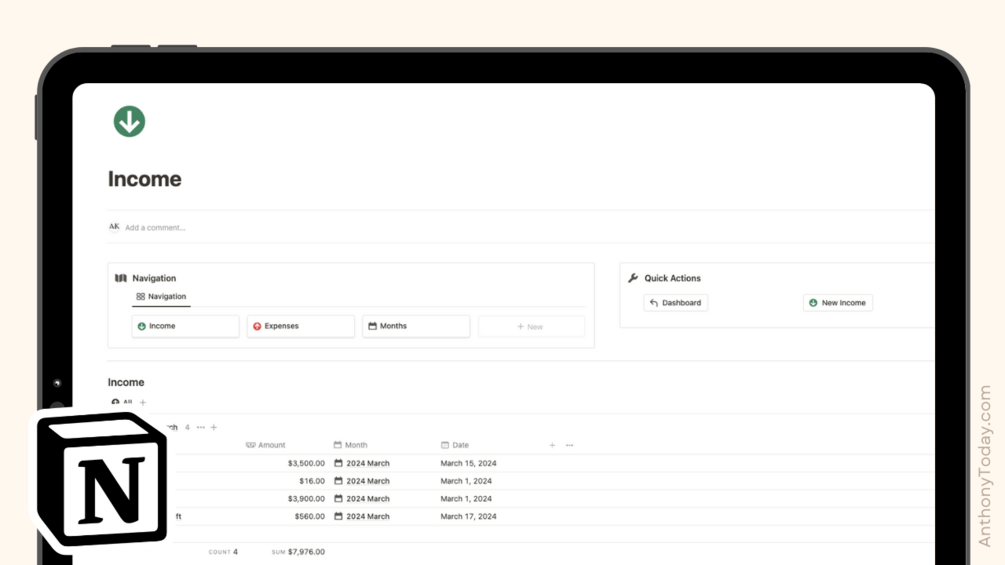The height and width of the screenshot is (565, 1005).
Task: Click the red icon on Expenses card
Action: [x=257, y=326]
